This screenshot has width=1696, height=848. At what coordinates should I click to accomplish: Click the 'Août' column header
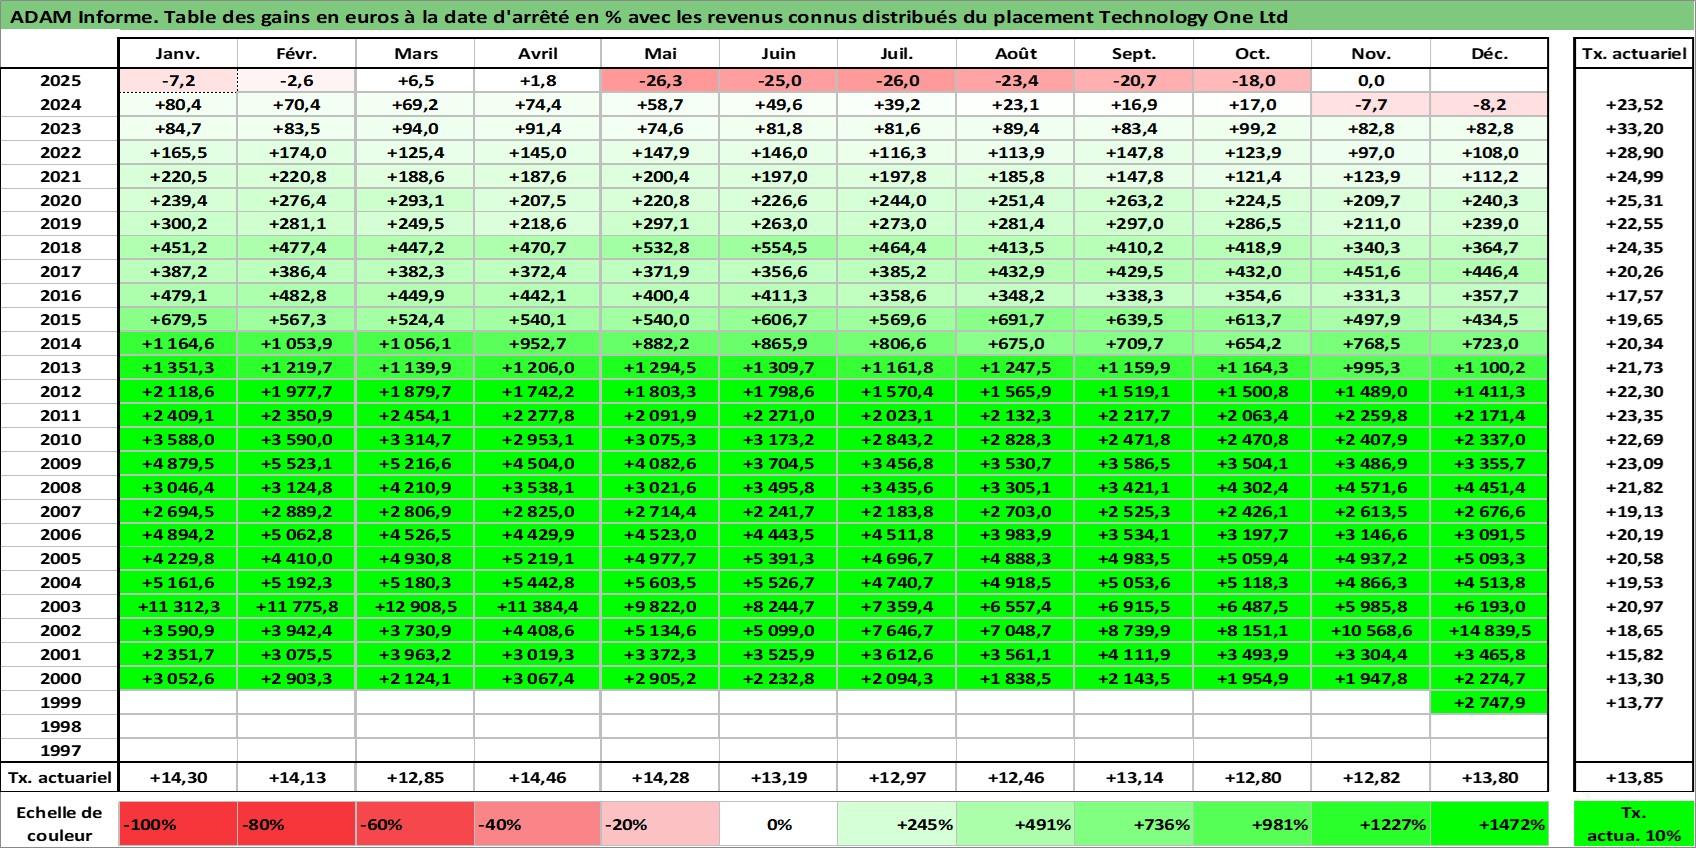click(x=1015, y=54)
